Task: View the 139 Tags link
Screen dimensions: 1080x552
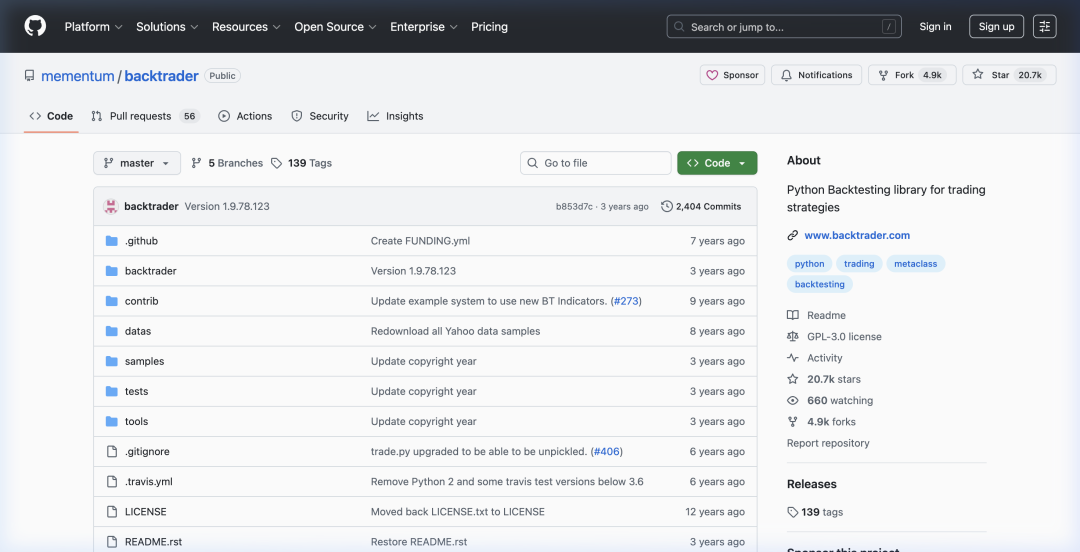Action: coord(302,163)
